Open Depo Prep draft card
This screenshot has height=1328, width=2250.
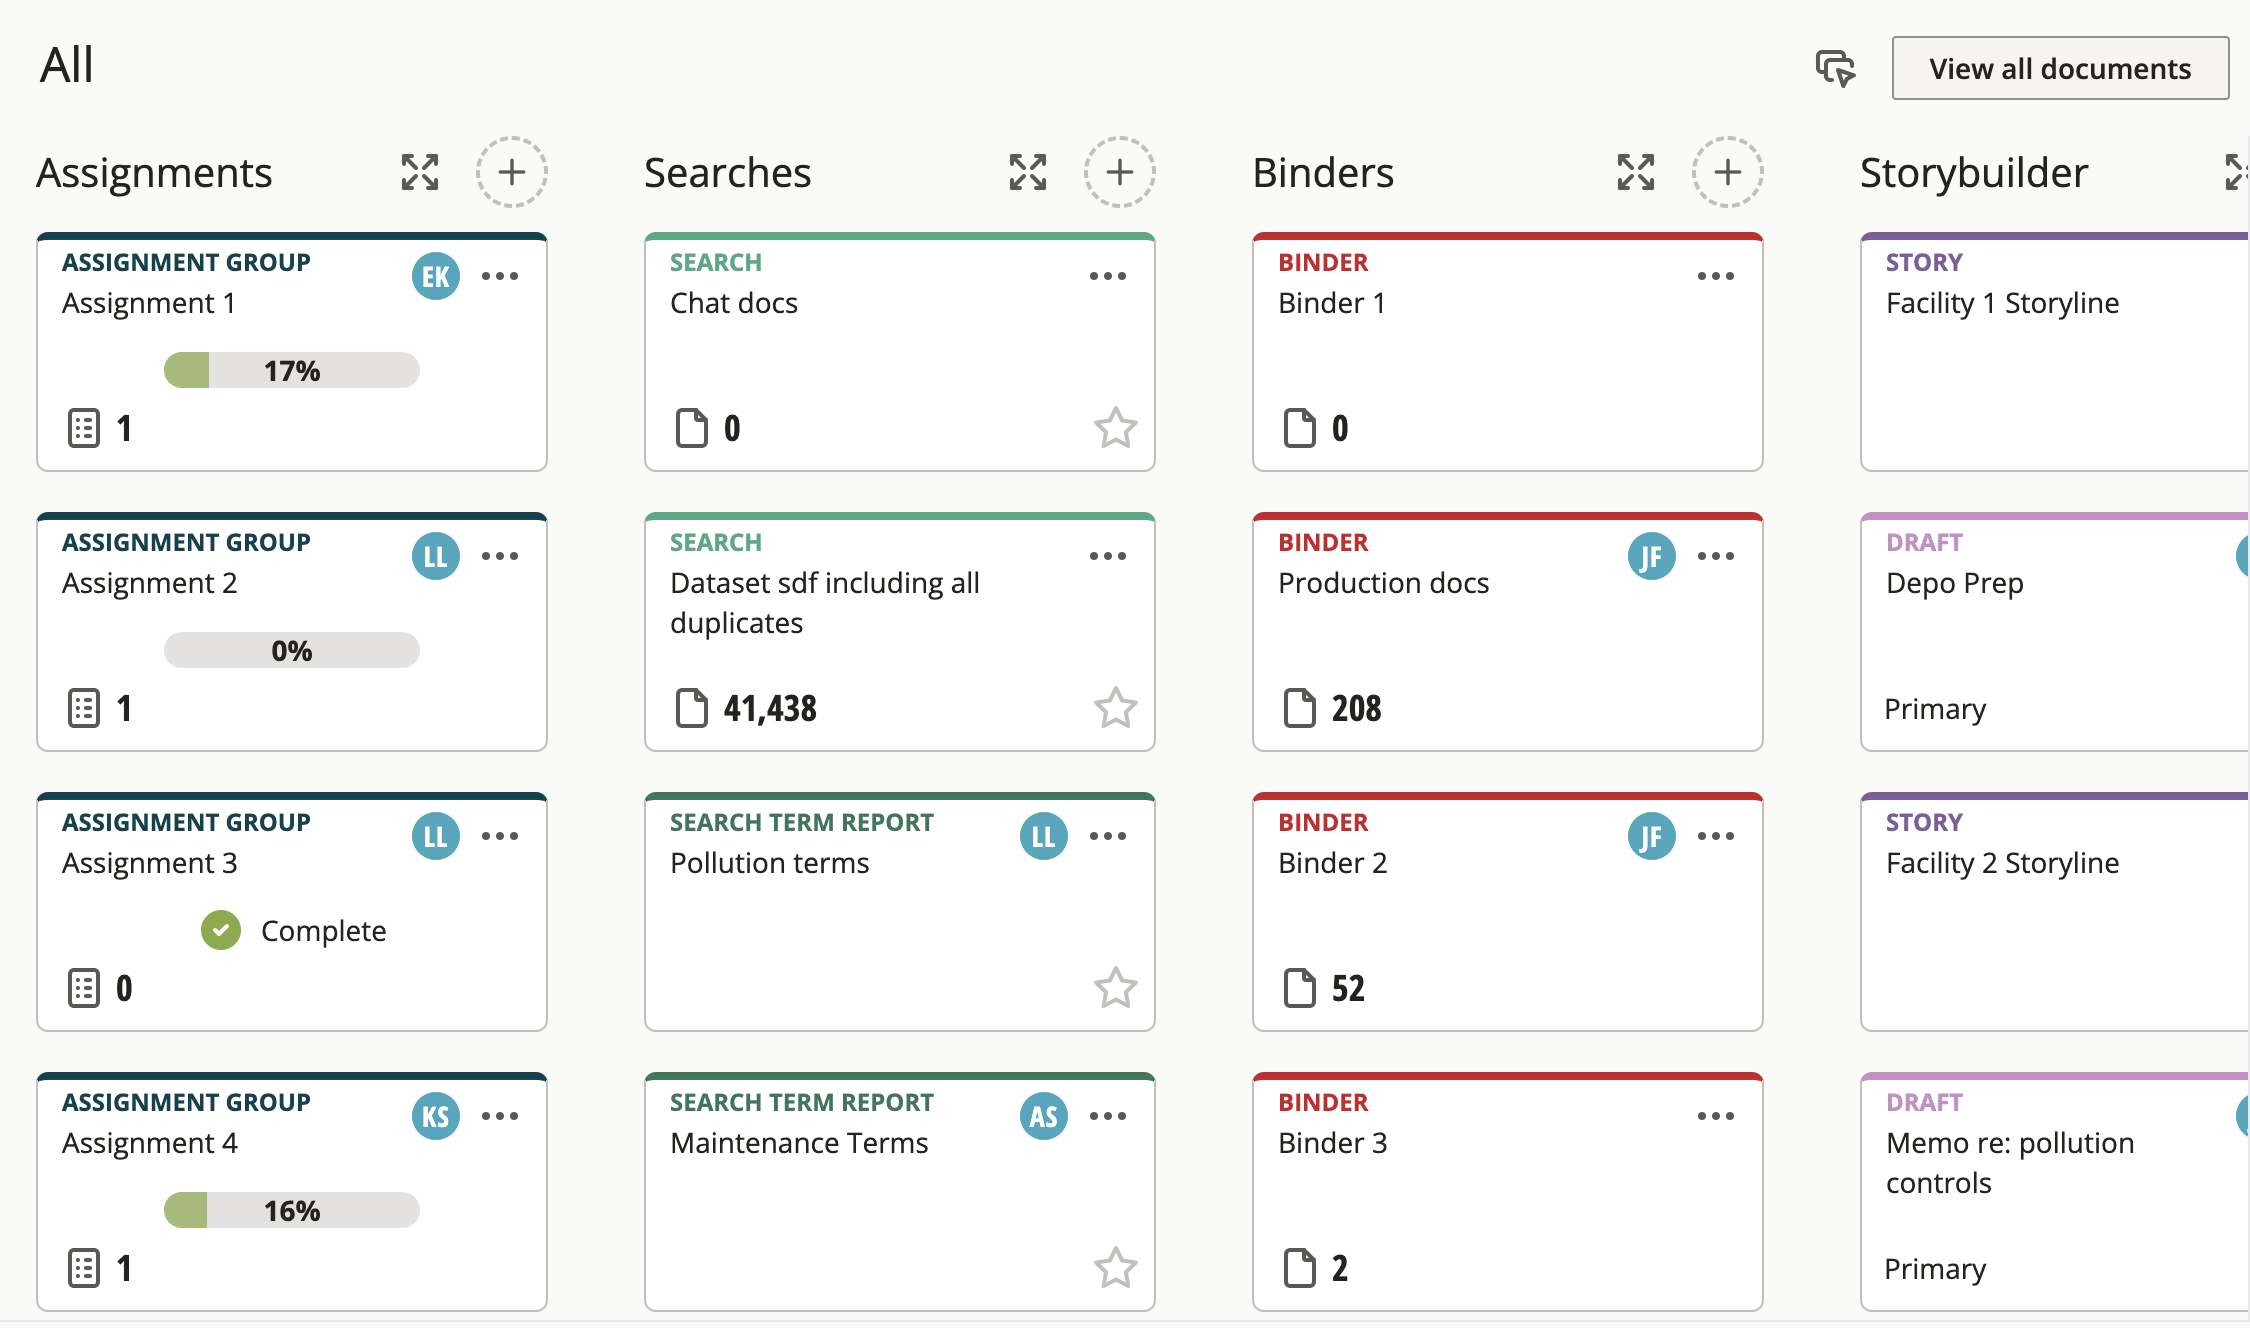click(x=1955, y=583)
